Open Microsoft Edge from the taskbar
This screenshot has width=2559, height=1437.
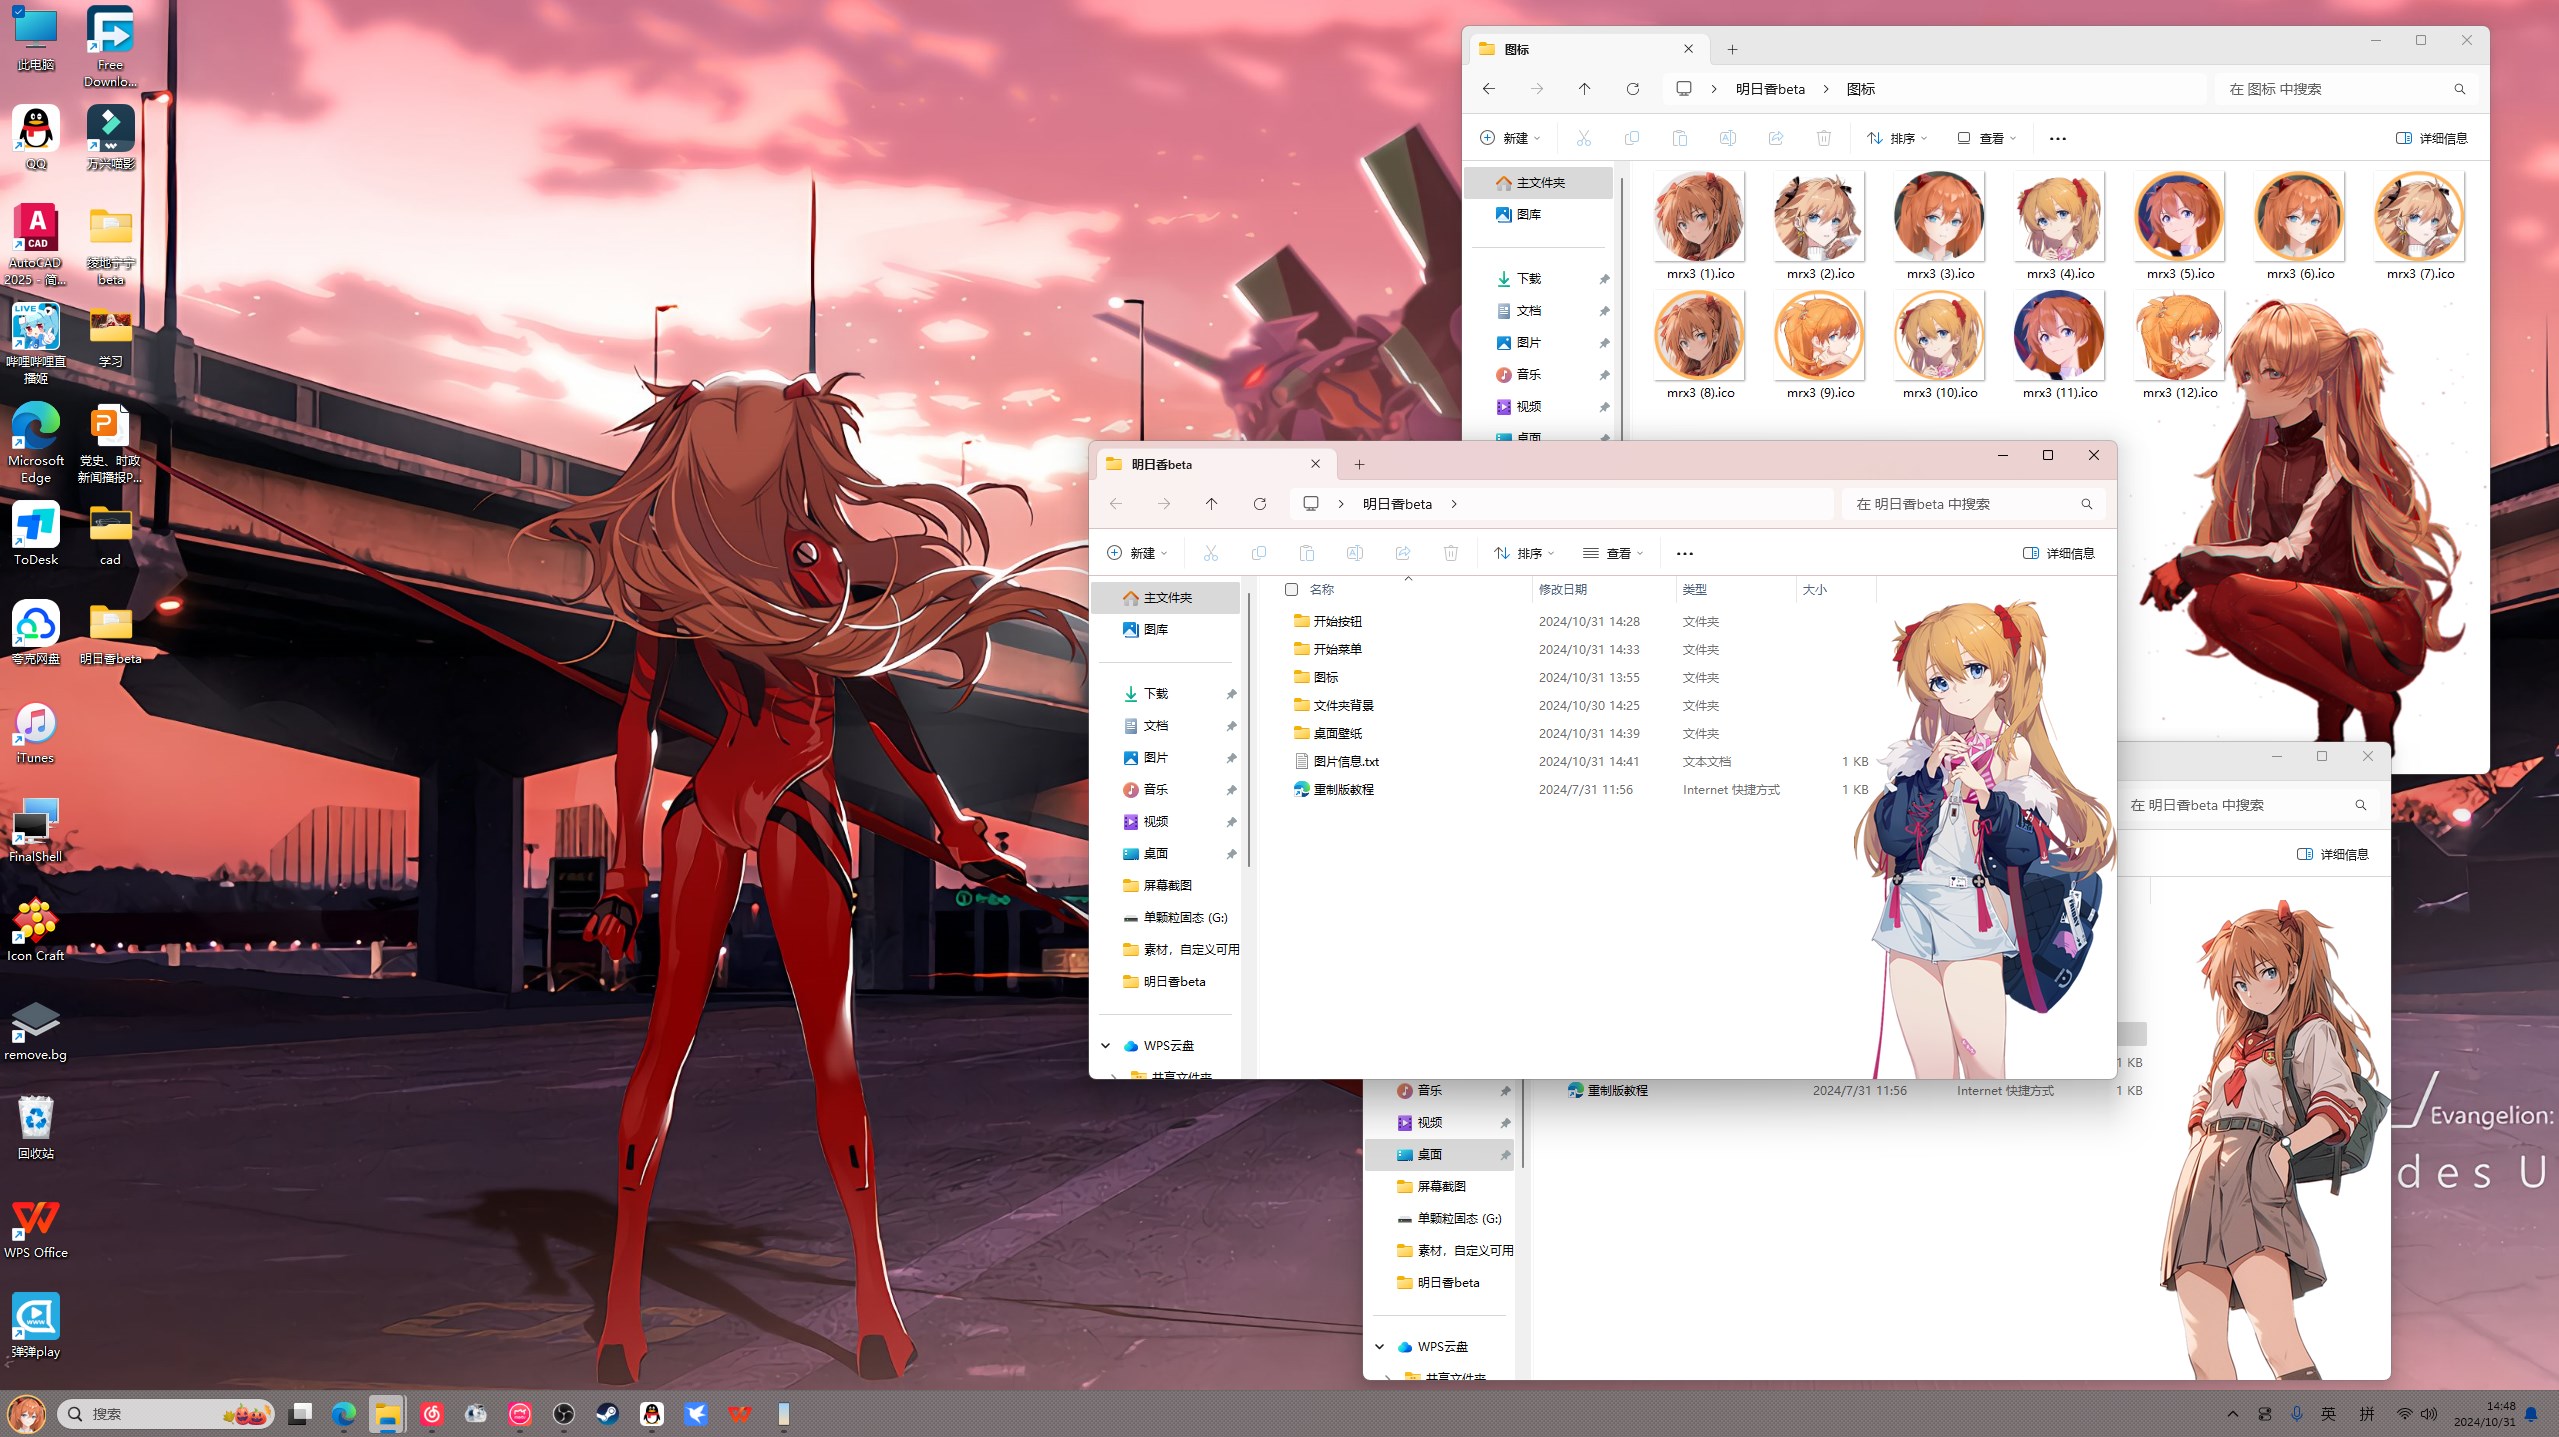(343, 1413)
